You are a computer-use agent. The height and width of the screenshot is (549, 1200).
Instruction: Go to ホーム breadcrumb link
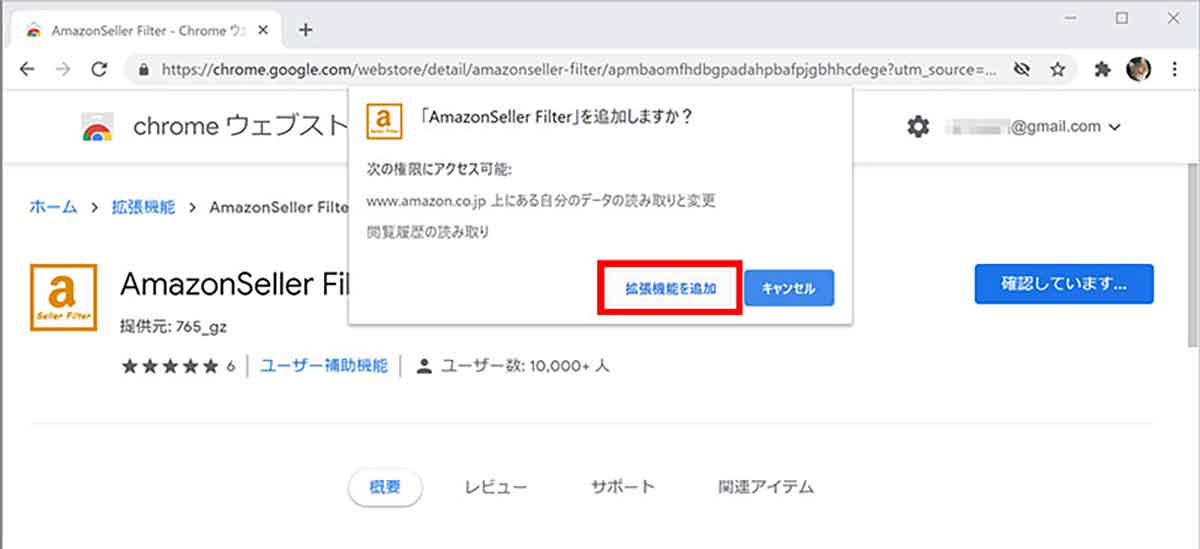[53, 207]
